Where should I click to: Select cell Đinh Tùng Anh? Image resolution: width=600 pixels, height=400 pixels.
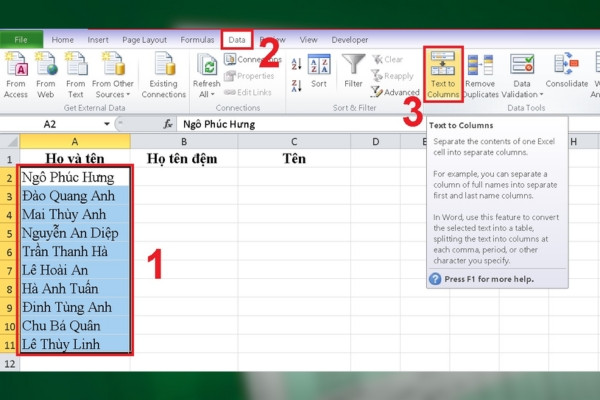(x=75, y=307)
